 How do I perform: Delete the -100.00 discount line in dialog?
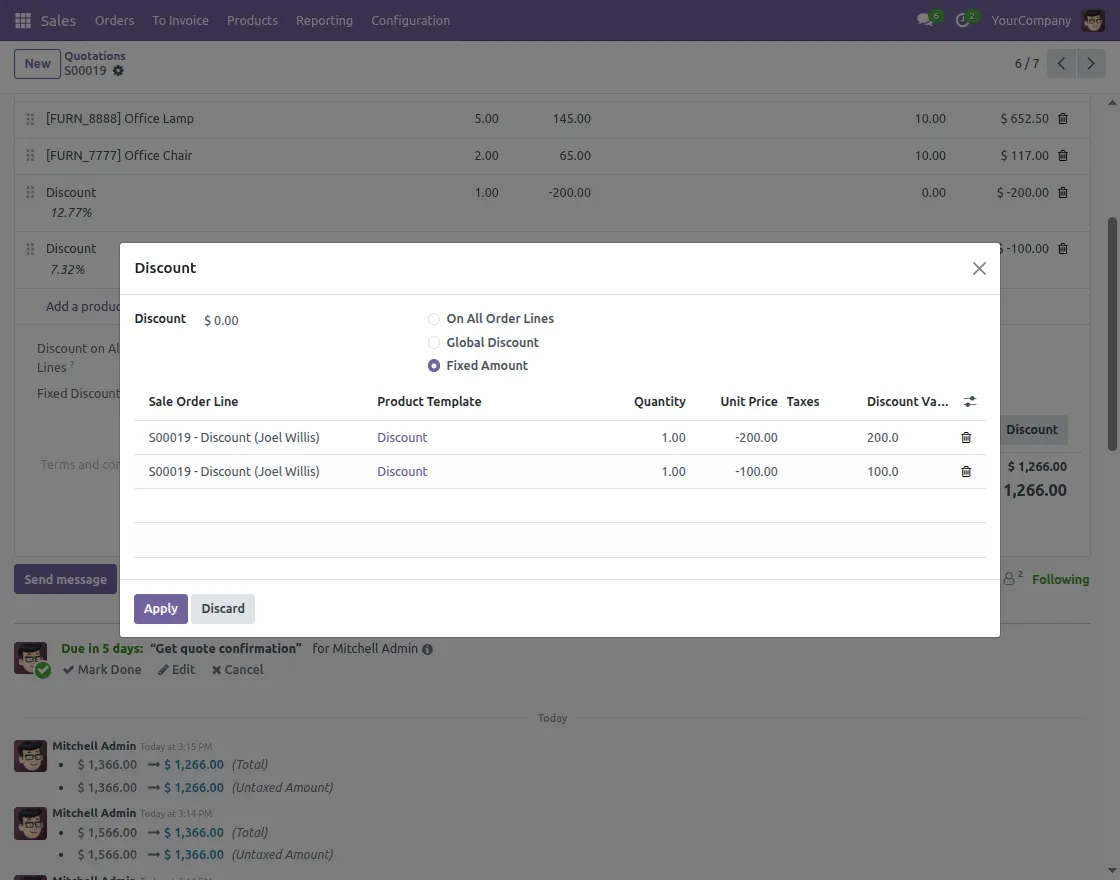tap(966, 472)
